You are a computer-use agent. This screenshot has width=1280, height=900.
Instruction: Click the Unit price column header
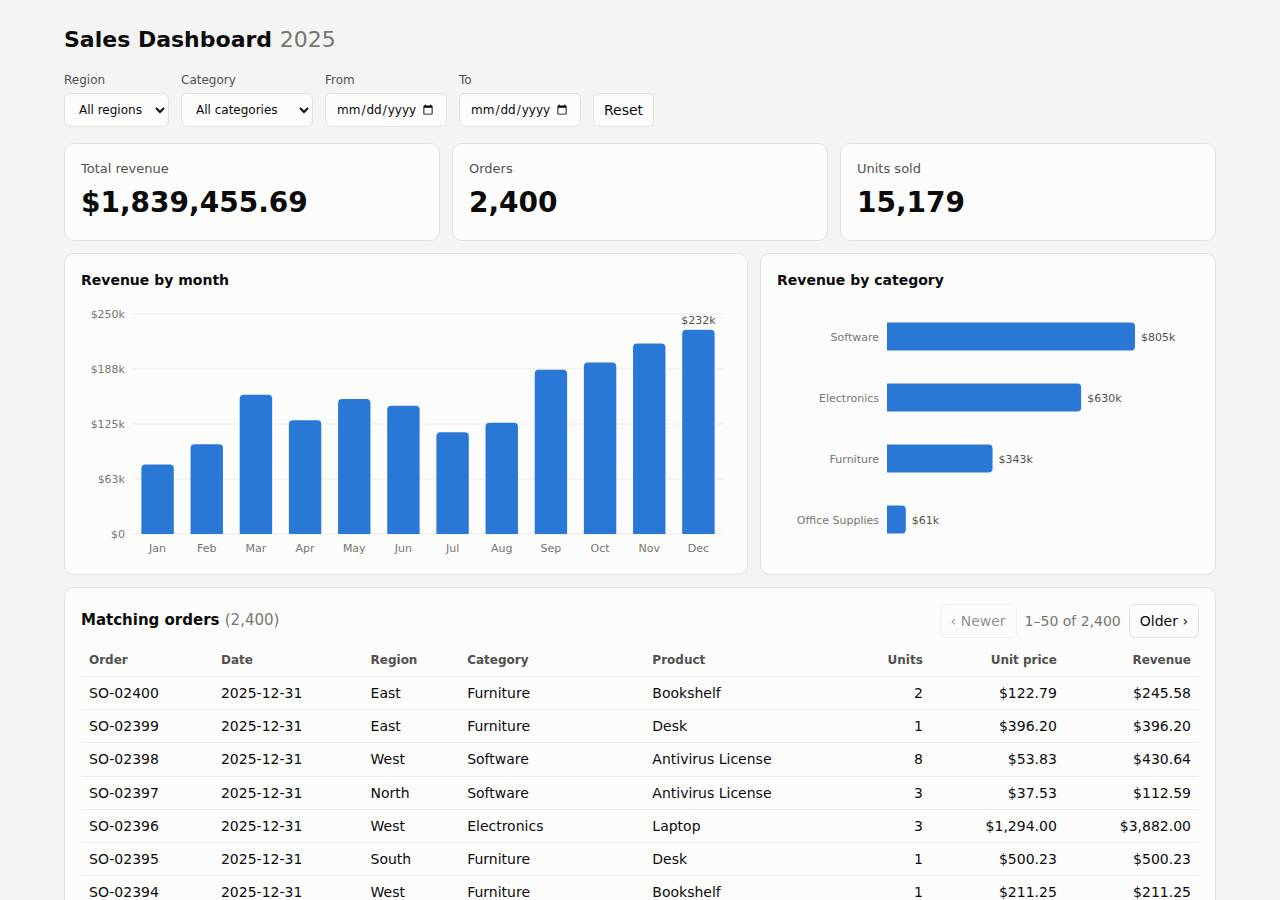[x=1024, y=660]
